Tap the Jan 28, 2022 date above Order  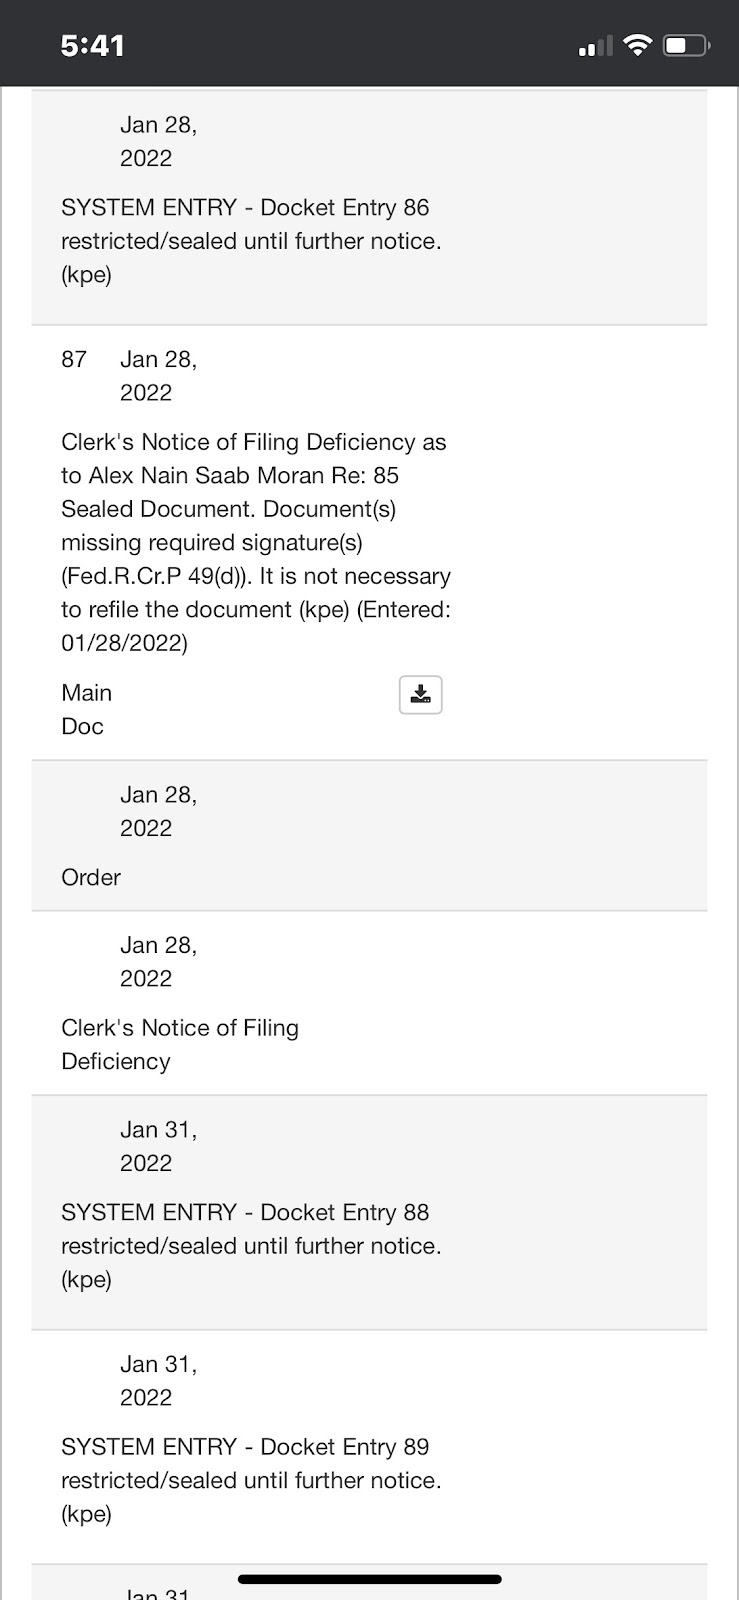[158, 811]
